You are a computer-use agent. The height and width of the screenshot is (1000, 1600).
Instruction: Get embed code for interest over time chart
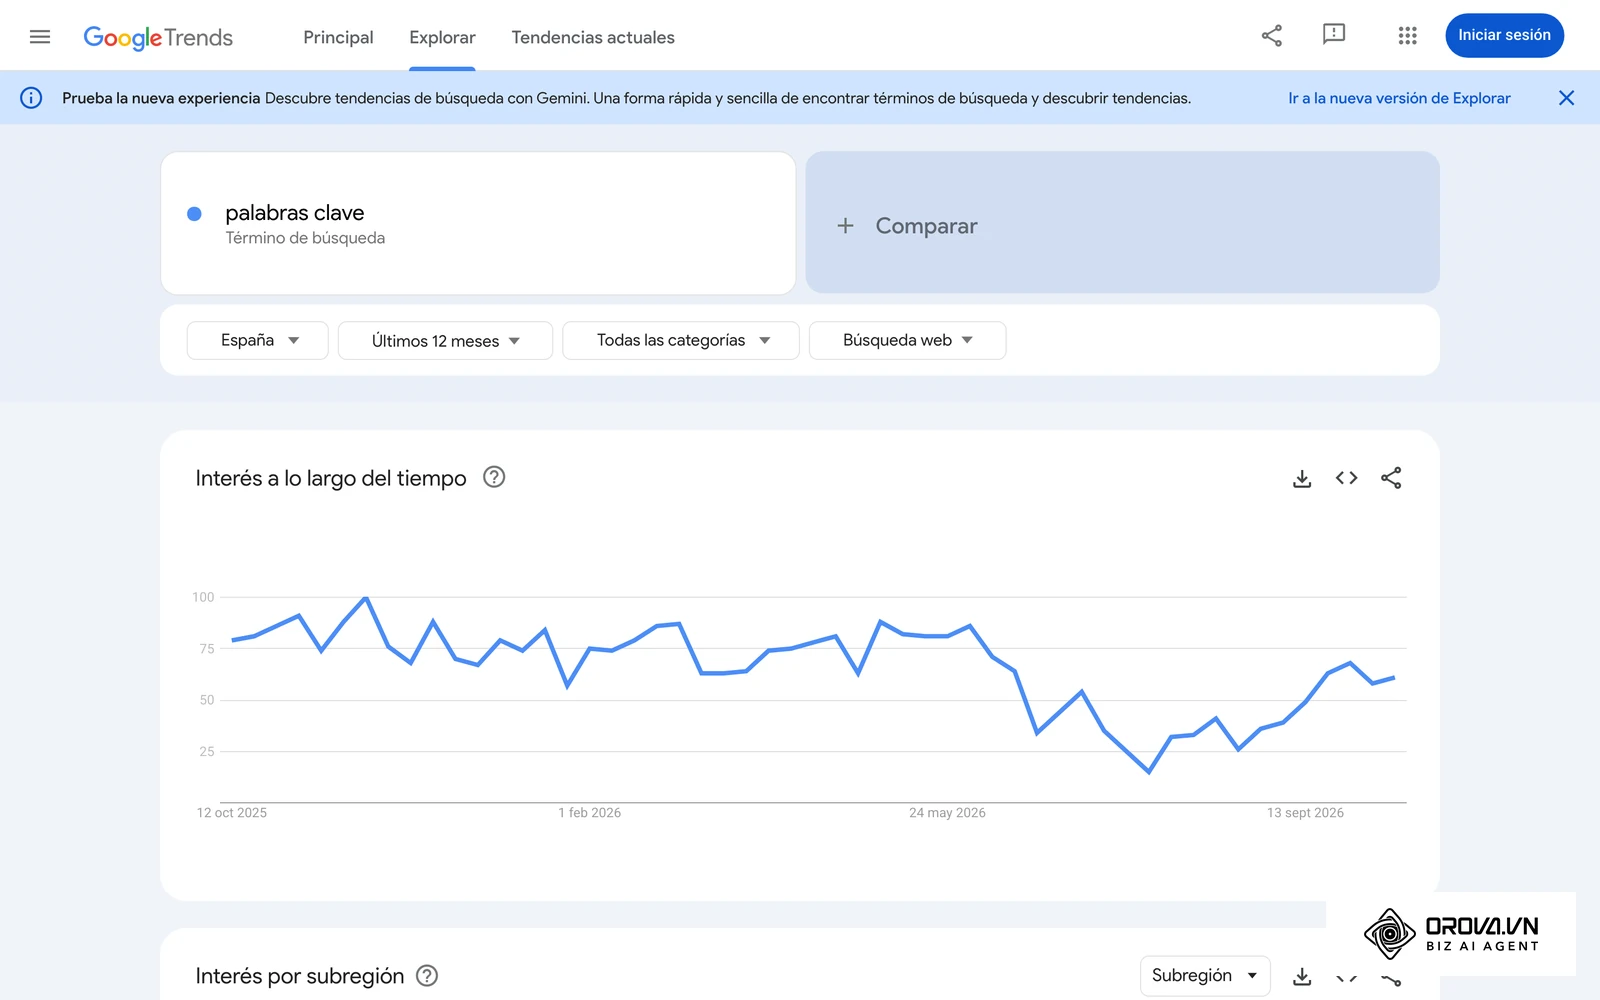[1347, 478]
